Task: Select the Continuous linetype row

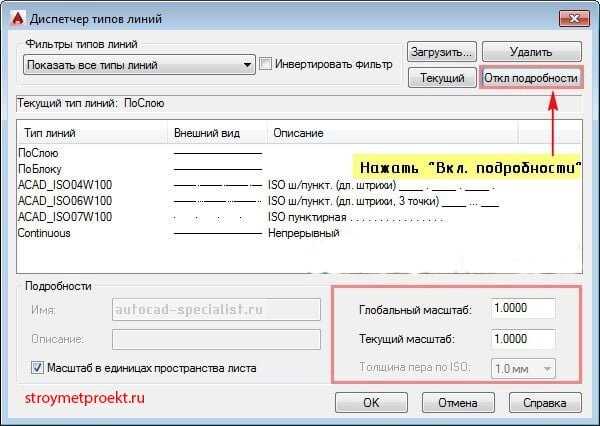Action: pos(299,233)
